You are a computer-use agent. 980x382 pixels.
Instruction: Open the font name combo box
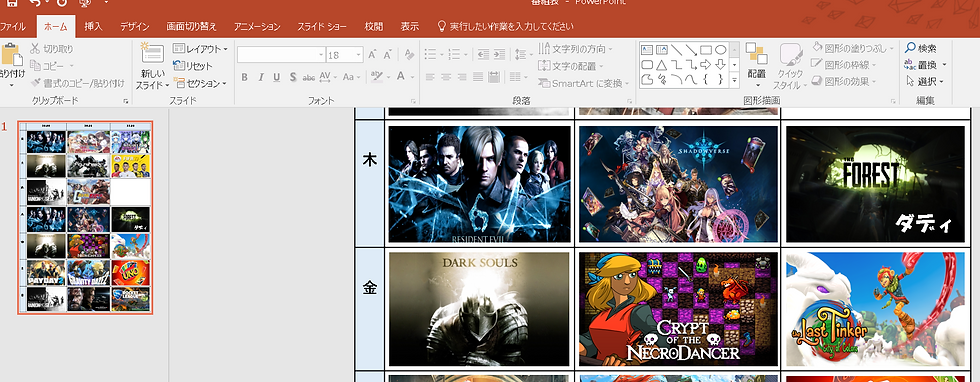click(x=281, y=55)
